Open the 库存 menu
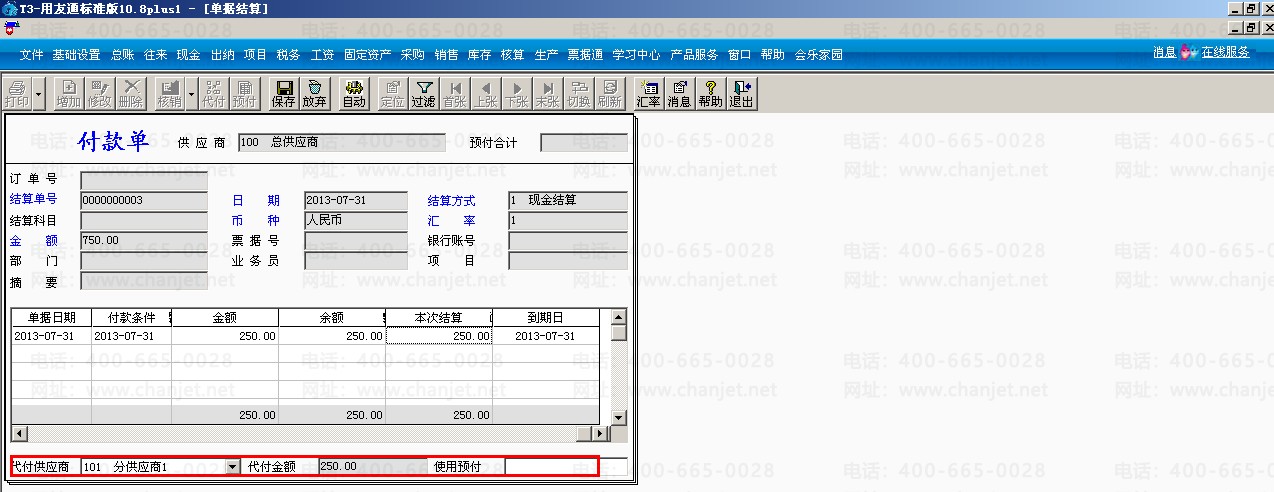 point(479,55)
